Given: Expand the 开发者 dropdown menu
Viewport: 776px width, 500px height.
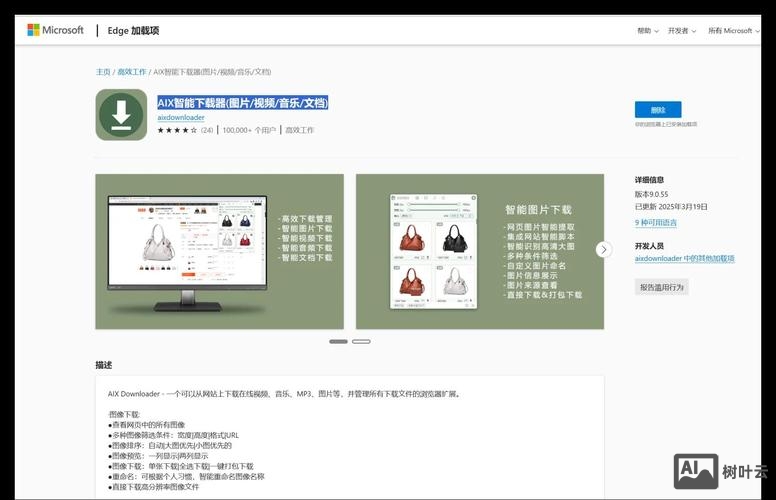Looking at the screenshot, I should [x=681, y=31].
